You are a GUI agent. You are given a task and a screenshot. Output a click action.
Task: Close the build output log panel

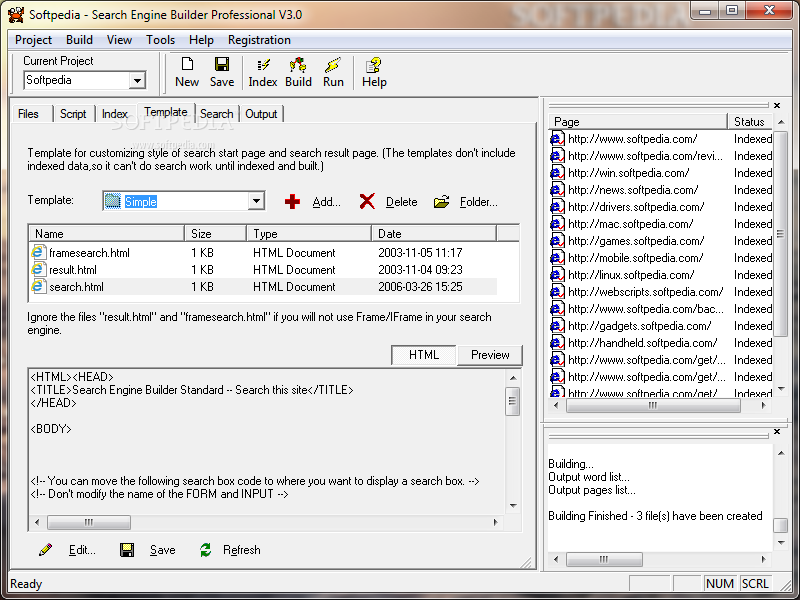point(777,432)
